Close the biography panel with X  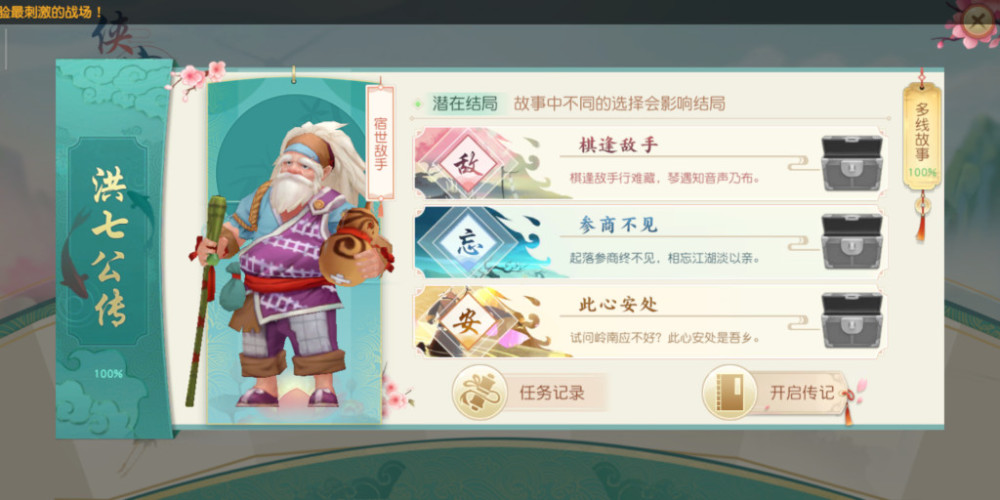point(976,20)
